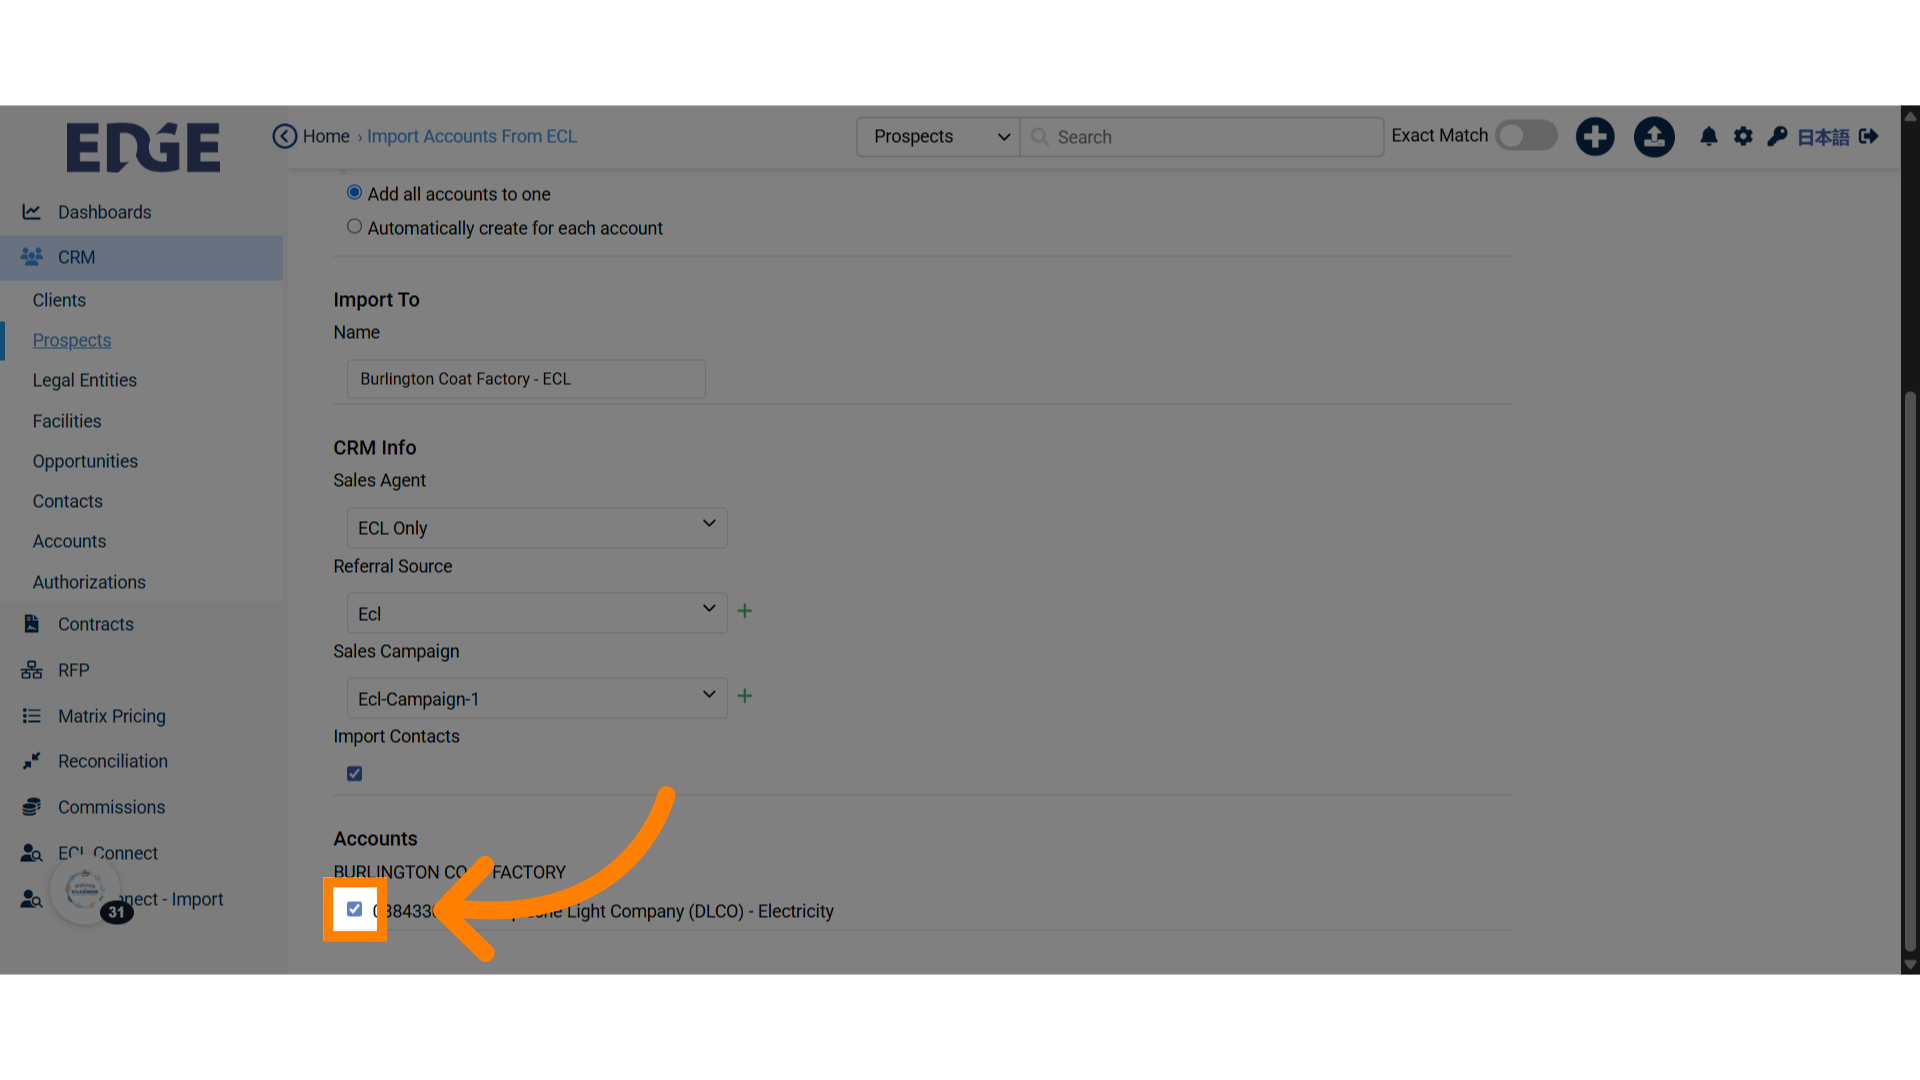
Task: Select 'Automatically create for each account' radio
Action: click(354, 227)
